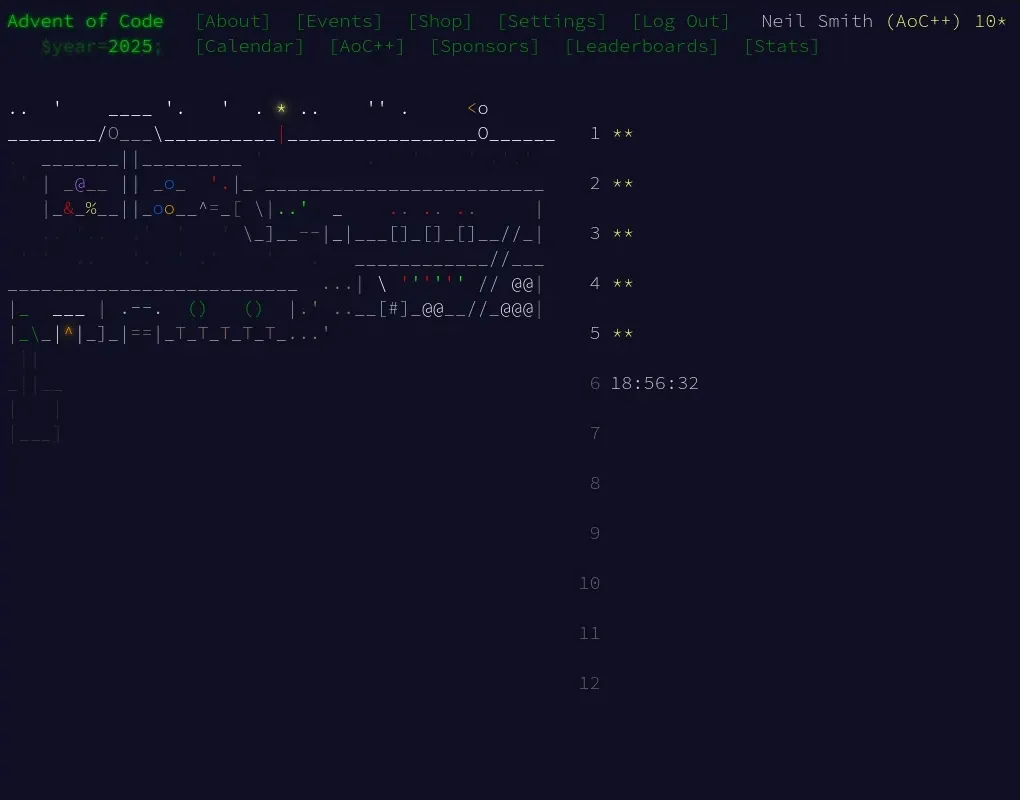Viewport: 1020px width, 800px height.
Task: Select the gold stars for Day 4
Action: click(622, 283)
